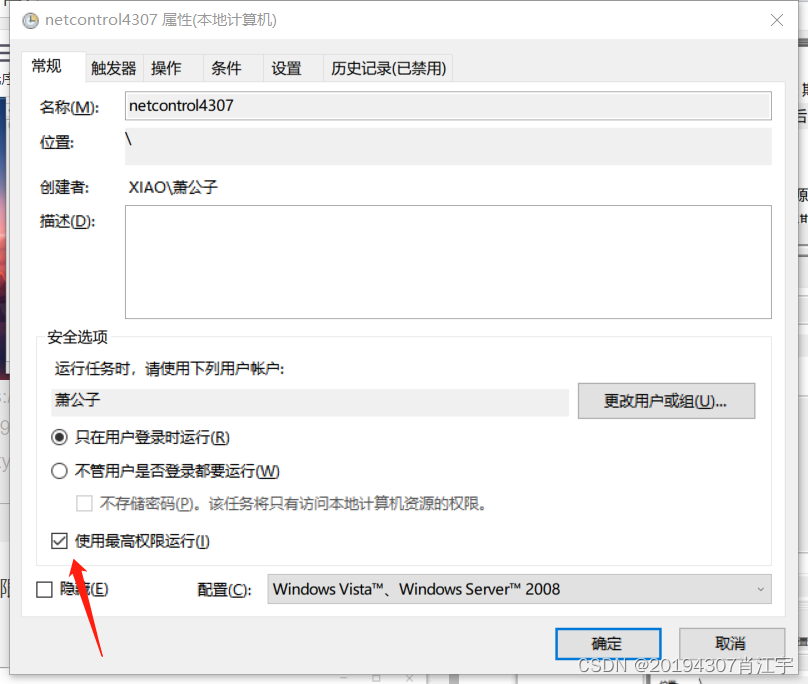Select the 常规 tab

[x=46, y=66]
